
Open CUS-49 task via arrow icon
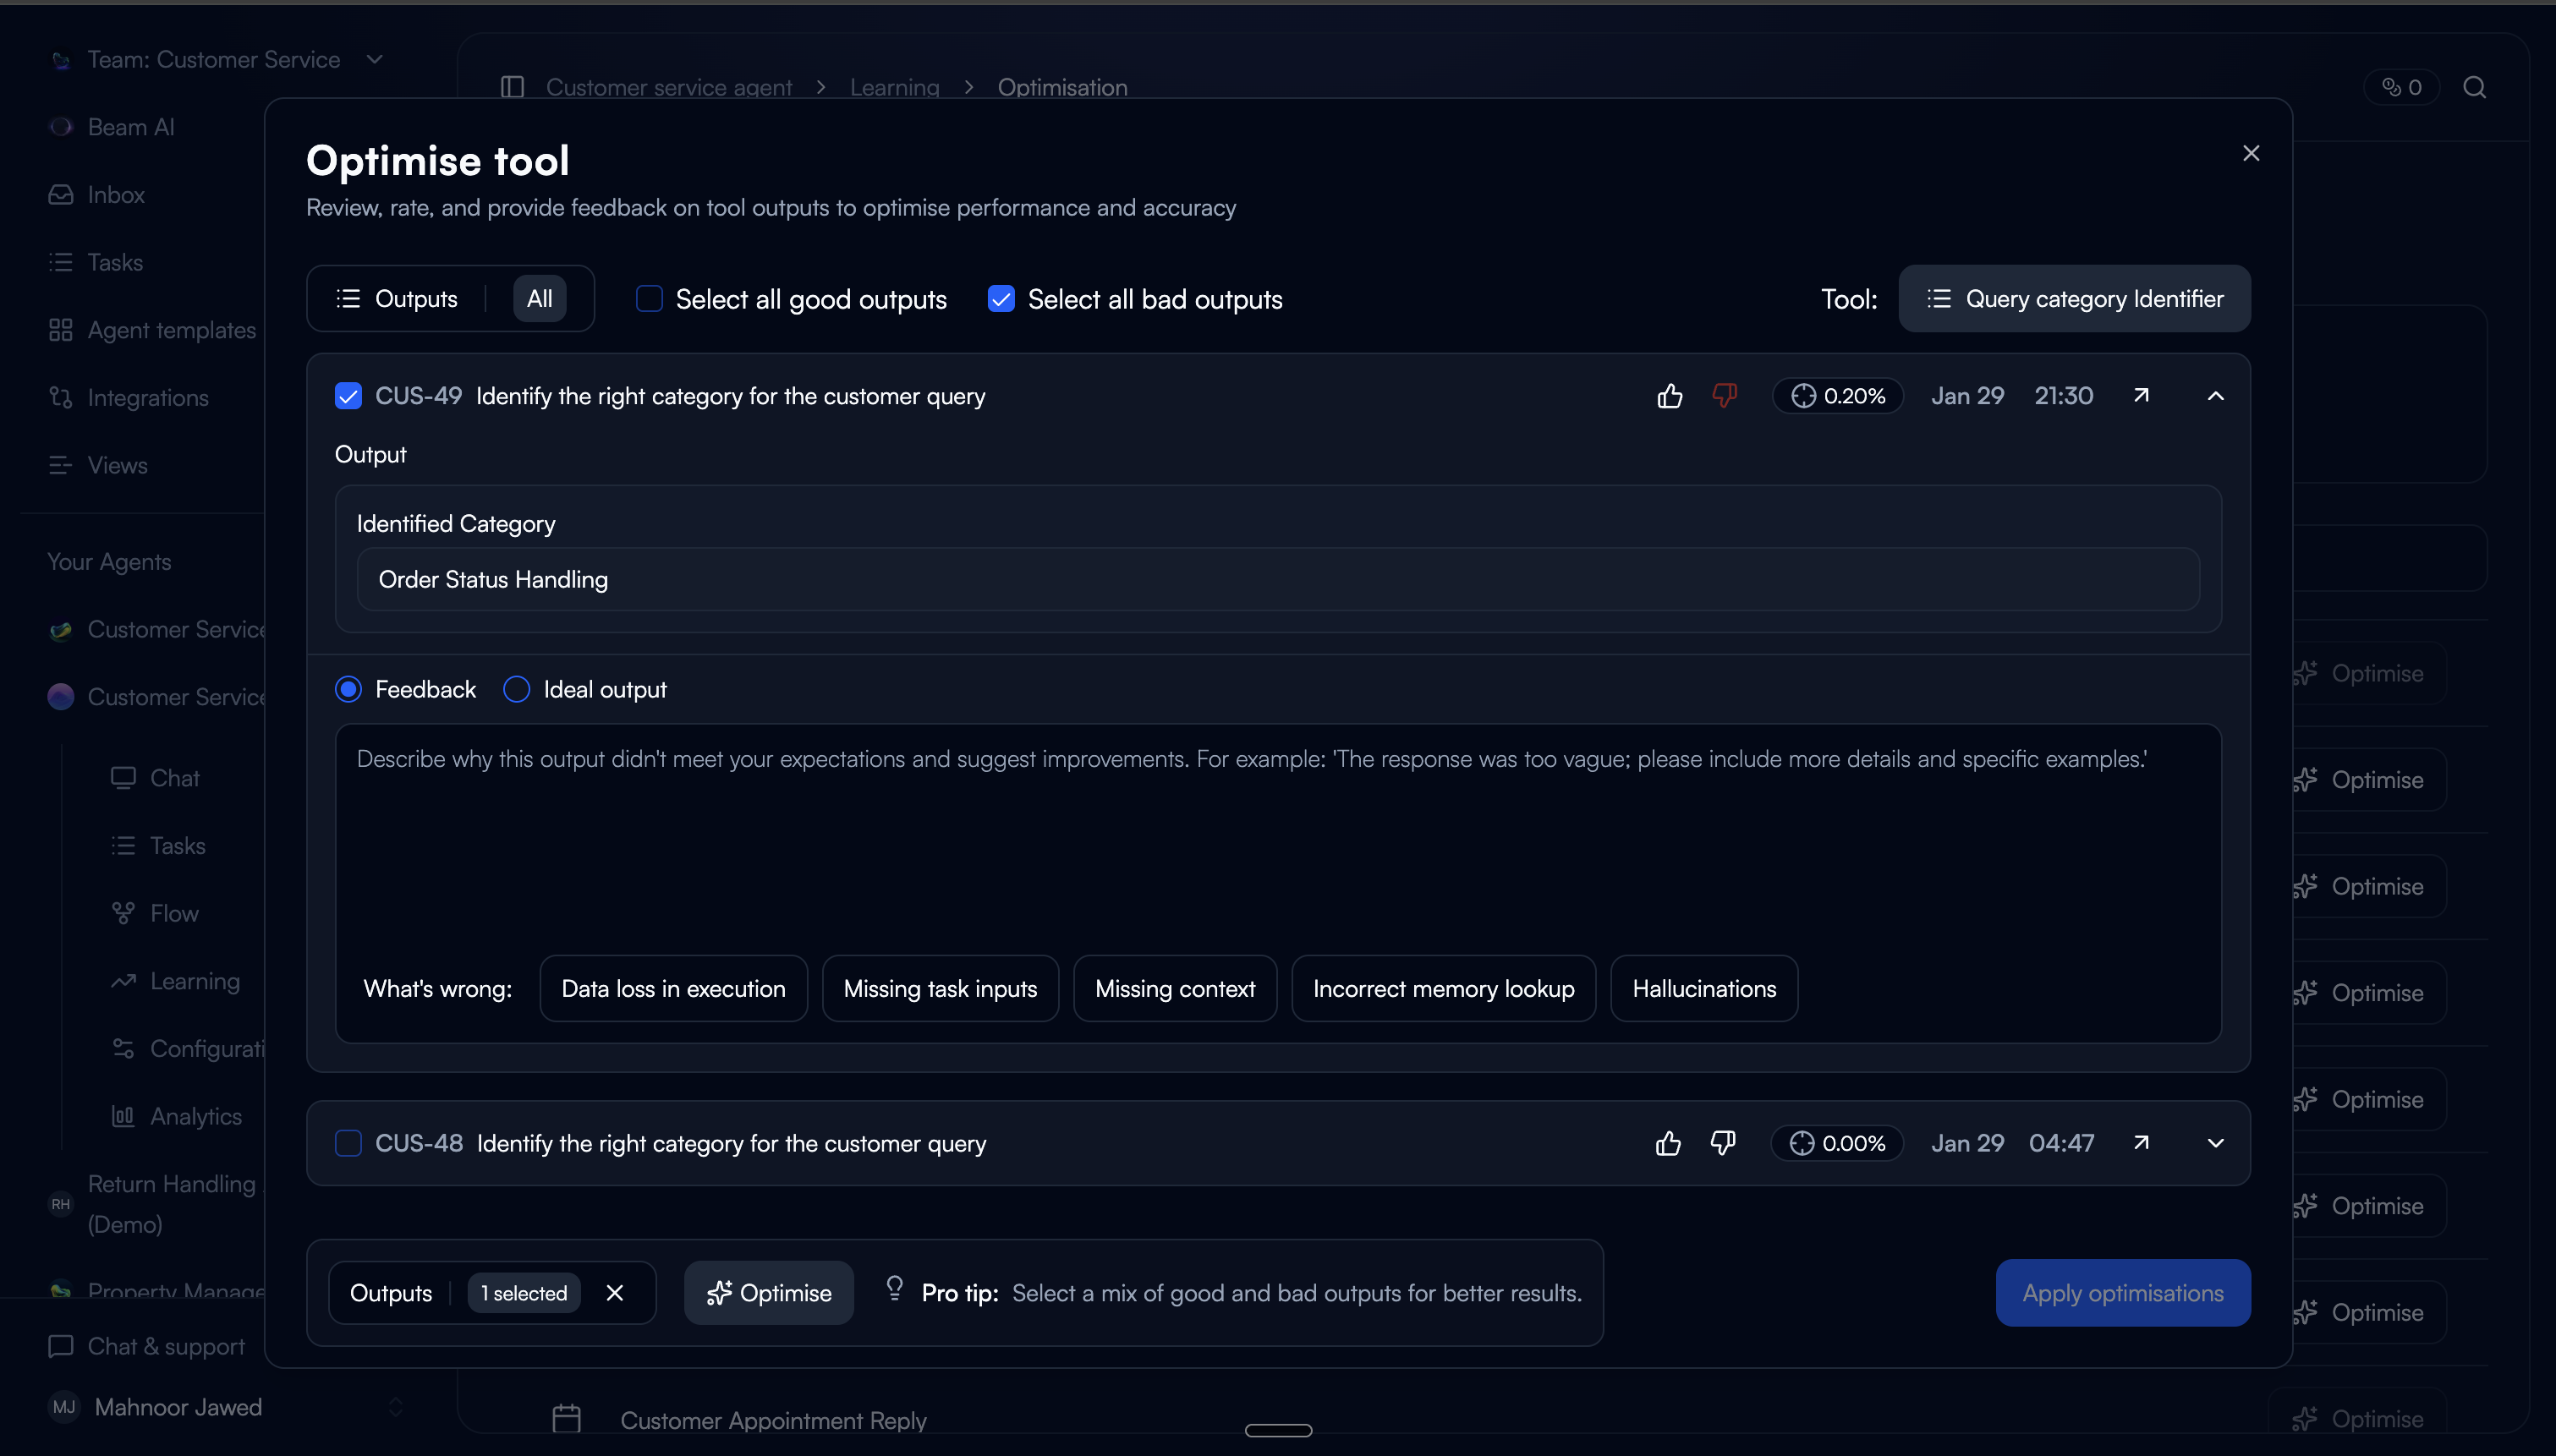click(2141, 396)
